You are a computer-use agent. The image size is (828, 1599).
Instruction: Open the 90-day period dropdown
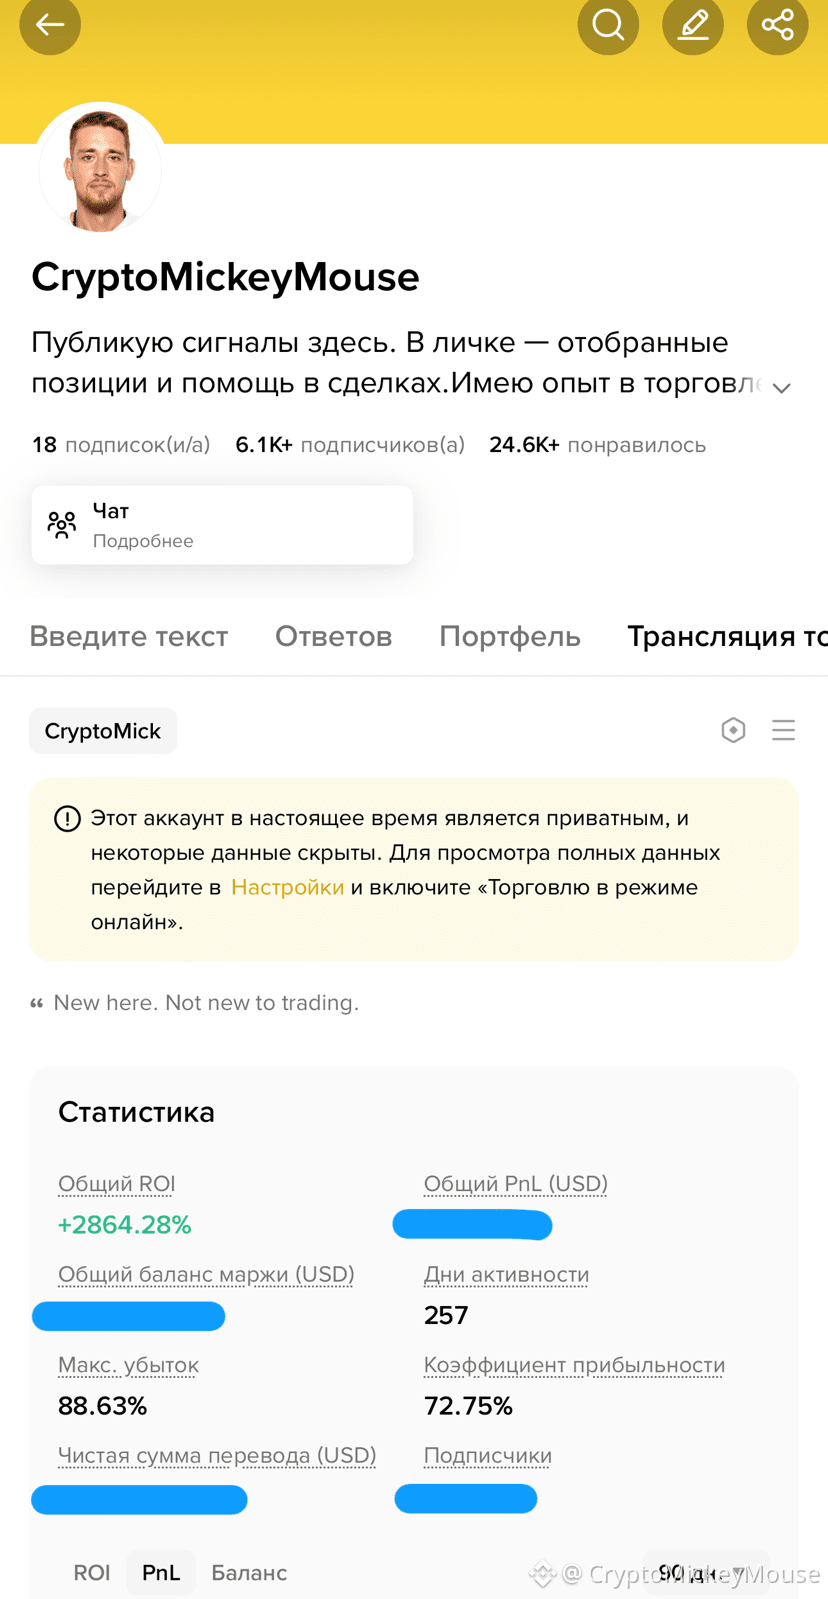click(x=706, y=1573)
